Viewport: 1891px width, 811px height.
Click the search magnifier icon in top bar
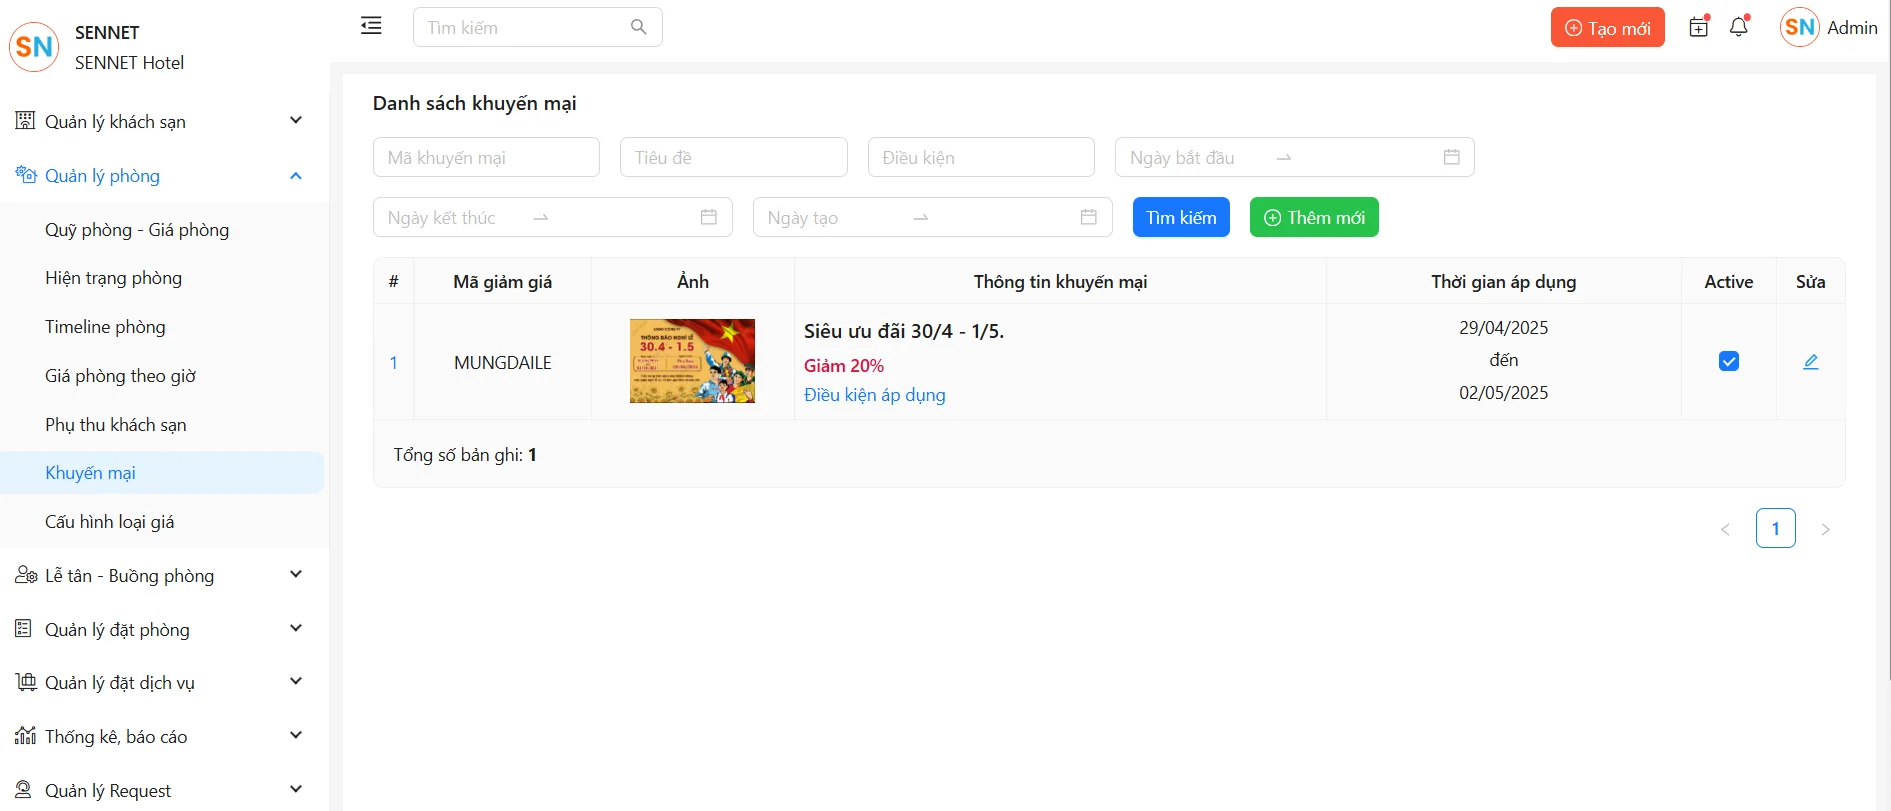(638, 27)
